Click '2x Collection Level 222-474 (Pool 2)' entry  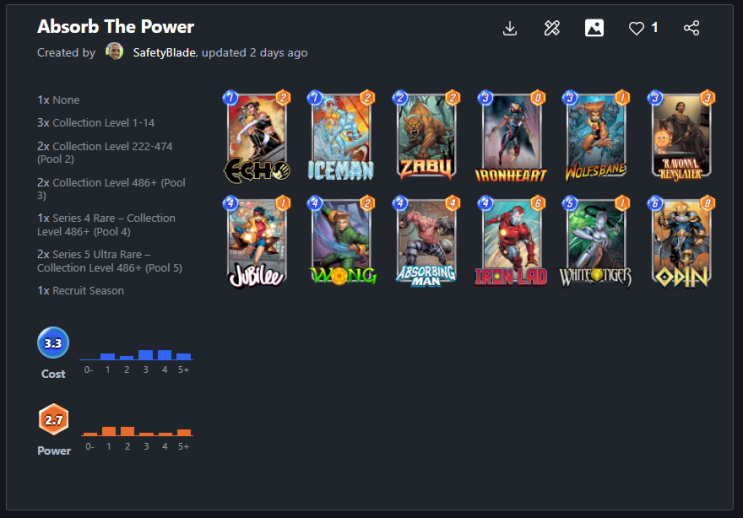(x=105, y=153)
